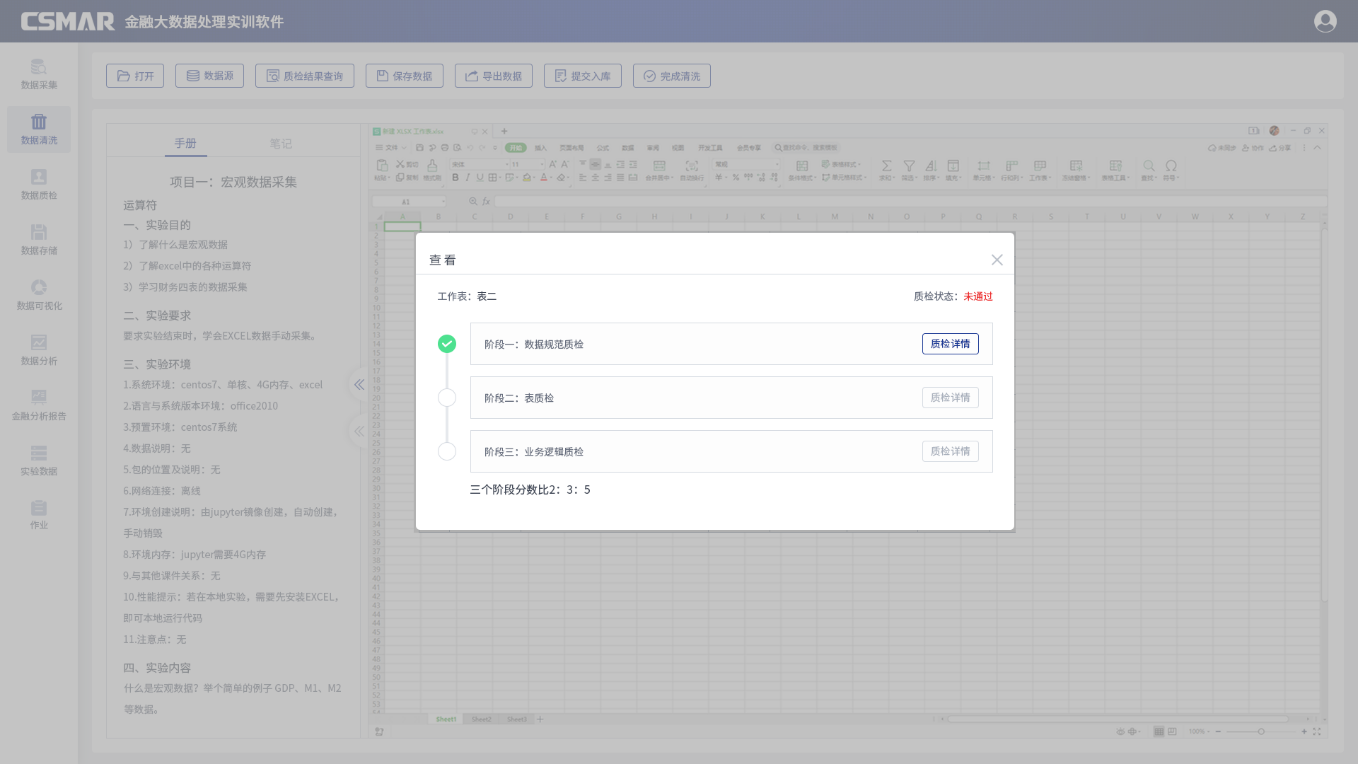Go to 数据存储 in the sidebar
This screenshot has width=1358, height=764.
pyautogui.click(x=38, y=239)
